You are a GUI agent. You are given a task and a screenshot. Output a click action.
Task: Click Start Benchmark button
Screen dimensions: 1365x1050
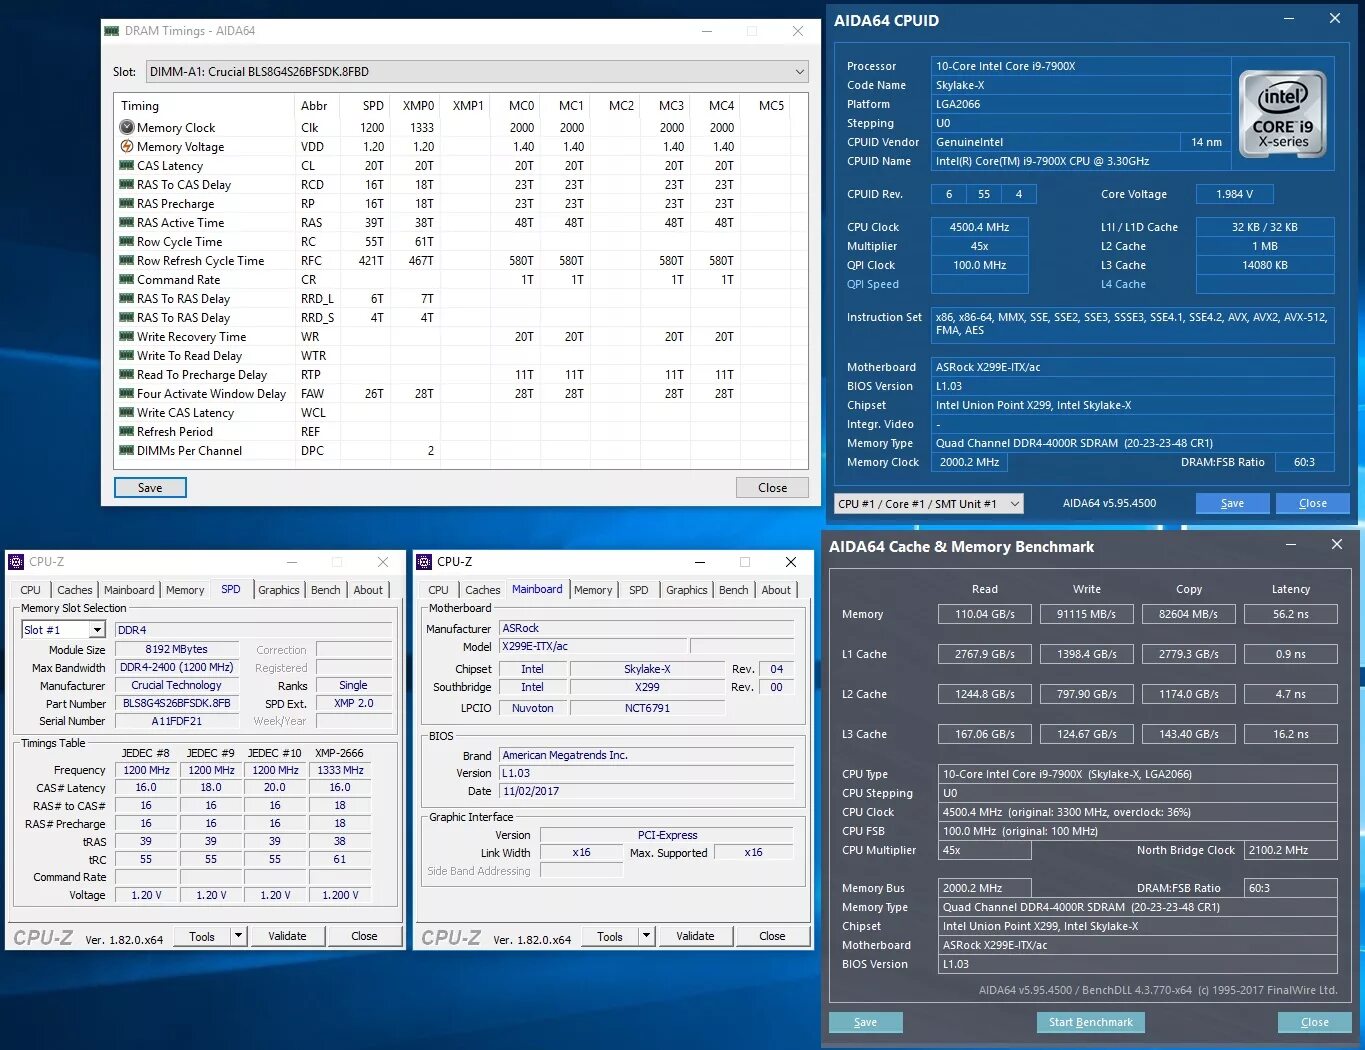(x=1091, y=1023)
